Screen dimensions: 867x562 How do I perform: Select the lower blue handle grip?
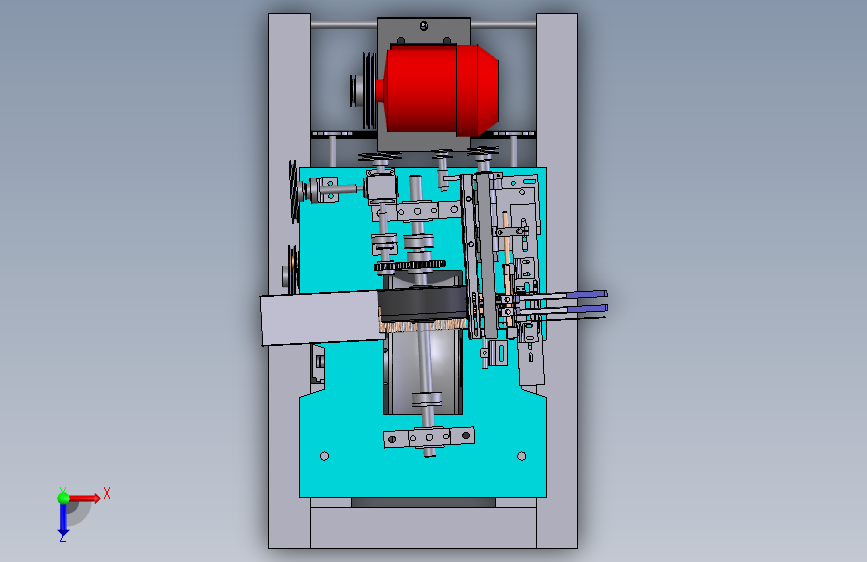pyautogui.click(x=587, y=309)
